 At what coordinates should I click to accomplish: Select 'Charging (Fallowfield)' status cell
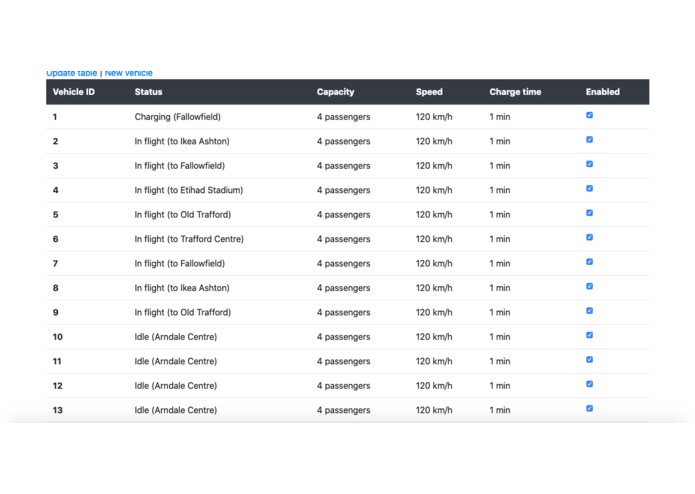[178, 117]
